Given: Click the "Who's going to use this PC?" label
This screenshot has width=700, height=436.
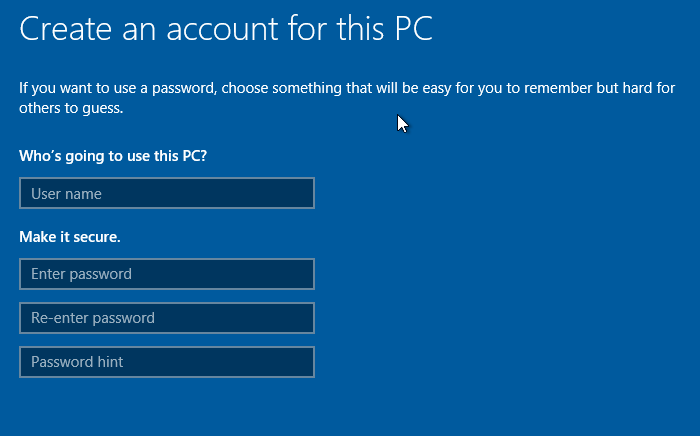Looking at the screenshot, I should pos(113,156).
